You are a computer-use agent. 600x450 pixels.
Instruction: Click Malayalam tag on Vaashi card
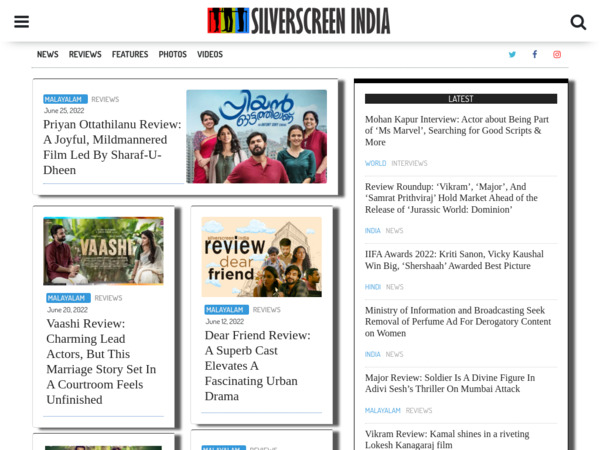point(68,298)
